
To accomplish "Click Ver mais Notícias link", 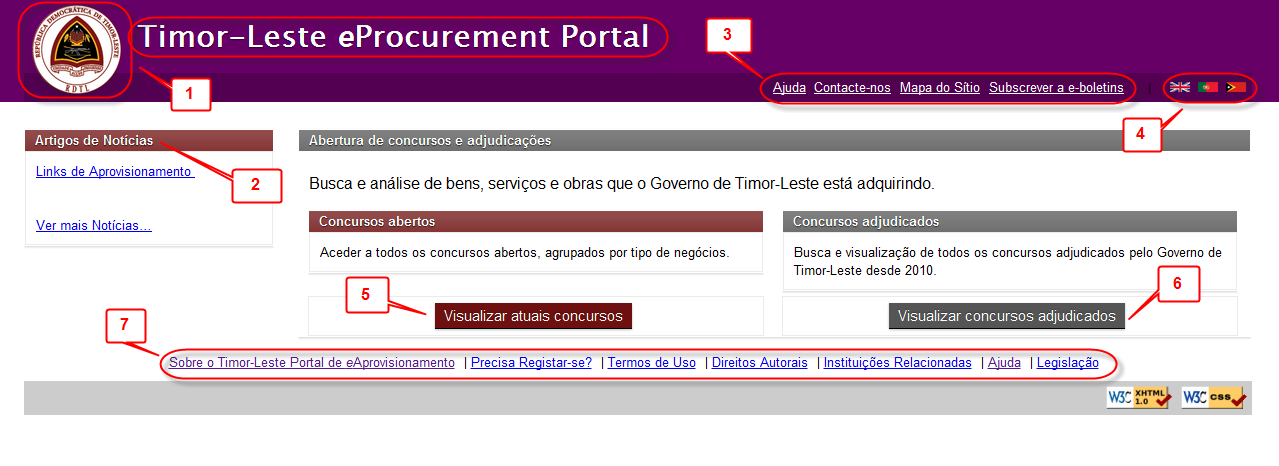I will [94, 225].
